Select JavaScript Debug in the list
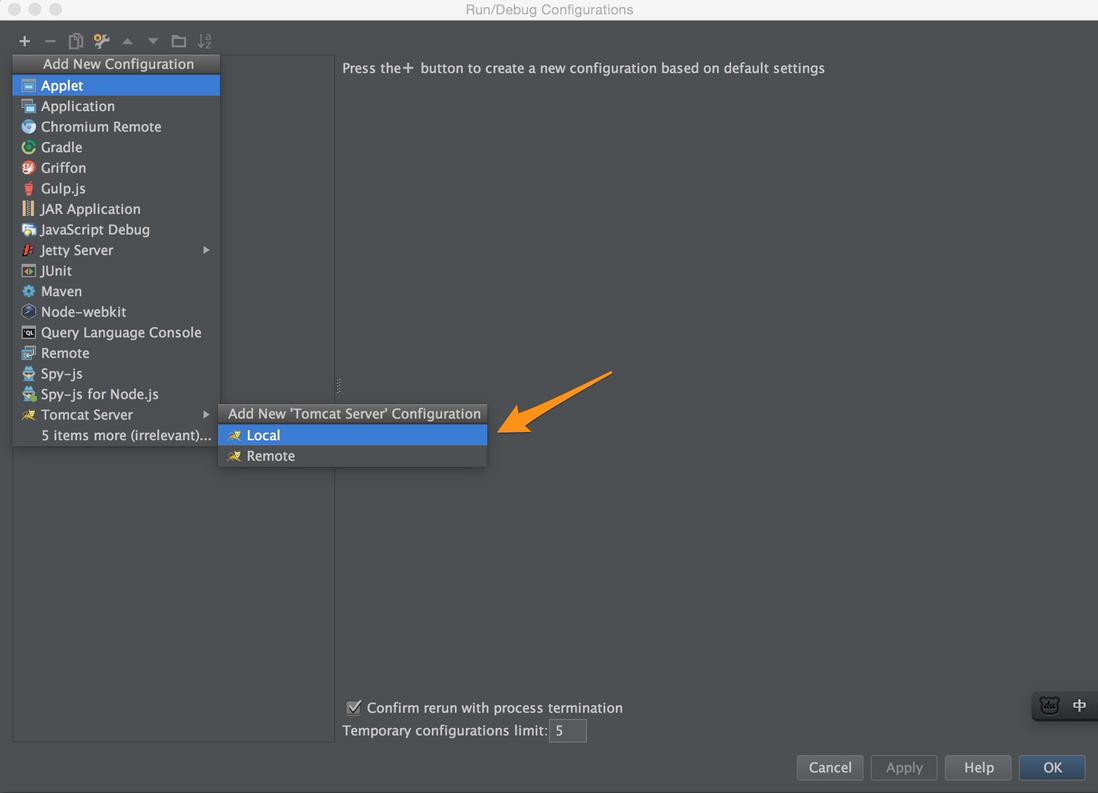This screenshot has height=793, width=1098. 116,230
